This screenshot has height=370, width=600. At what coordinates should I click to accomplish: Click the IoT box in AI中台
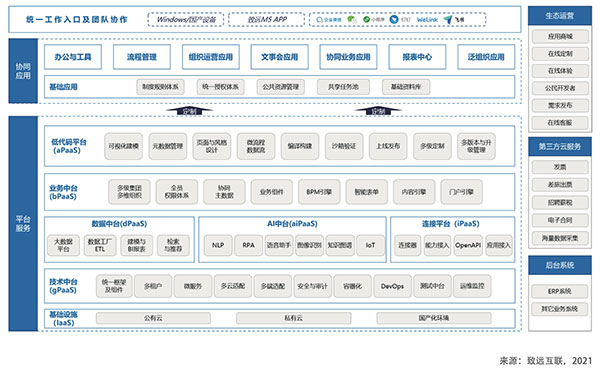(x=370, y=245)
